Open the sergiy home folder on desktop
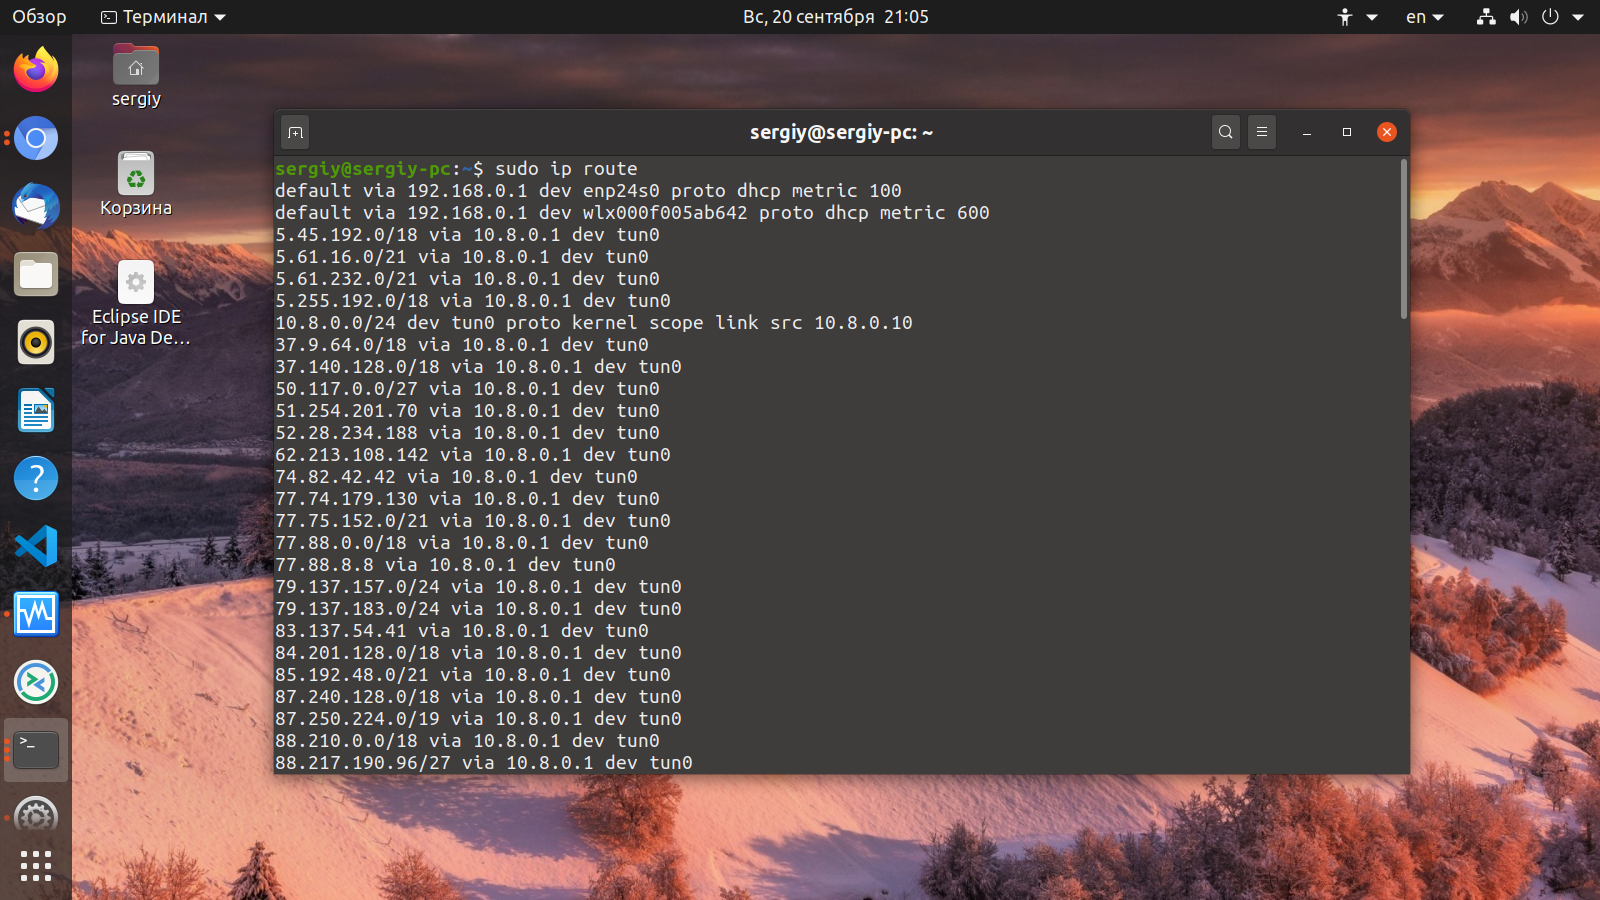This screenshot has width=1600, height=900. (136, 75)
